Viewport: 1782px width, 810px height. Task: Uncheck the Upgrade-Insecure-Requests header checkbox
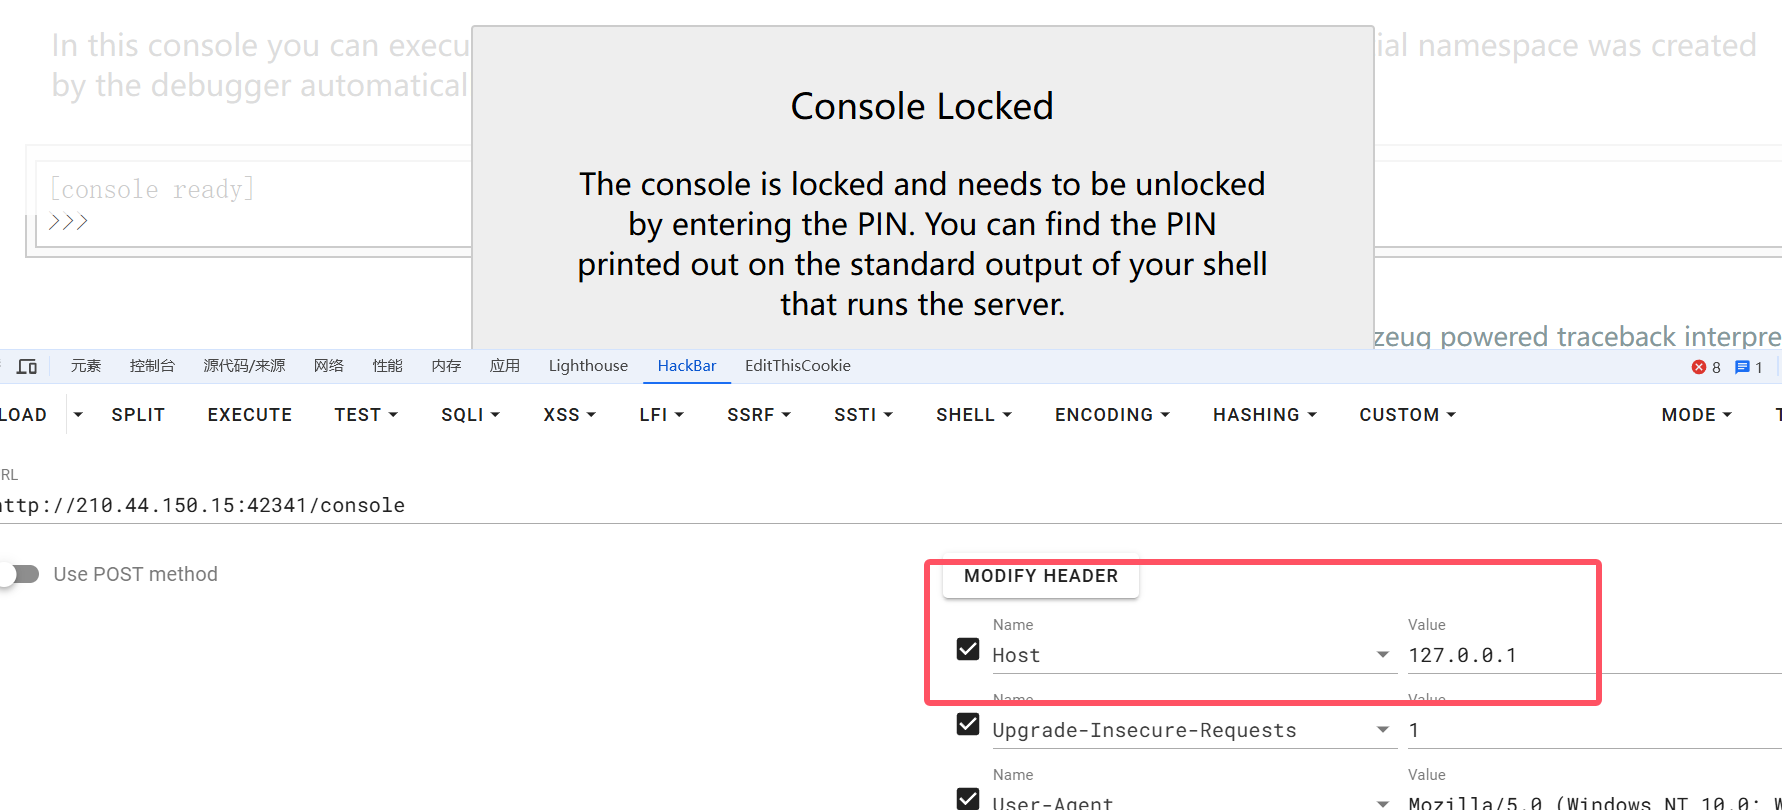click(x=968, y=724)
